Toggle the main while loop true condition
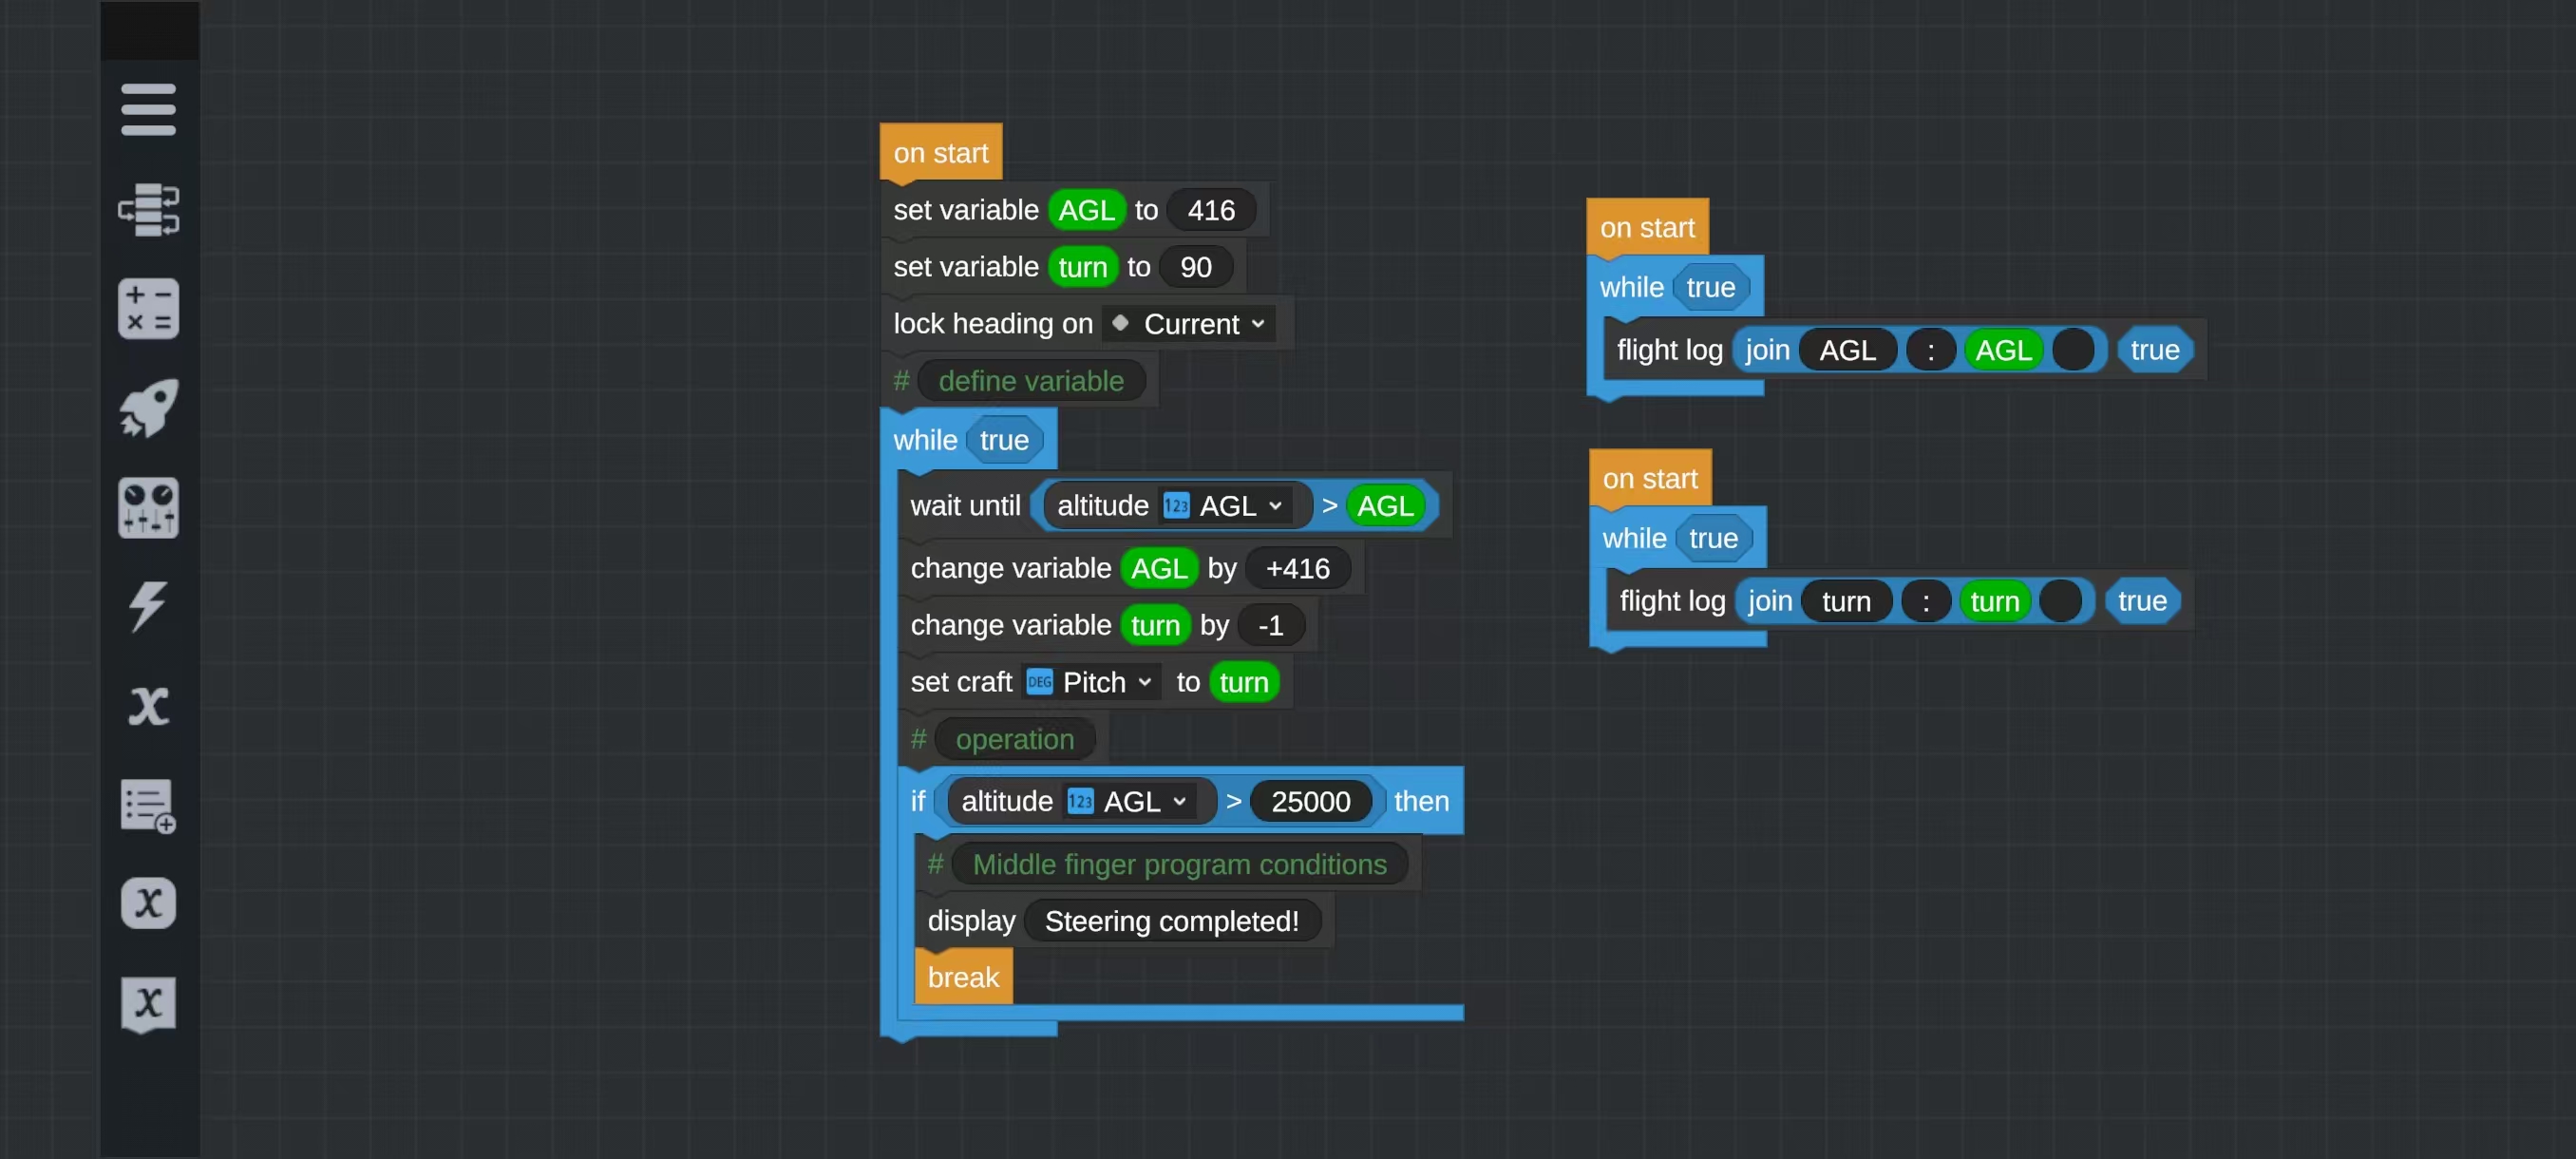2576x1159 pixels. click(x=1003, y=440)
